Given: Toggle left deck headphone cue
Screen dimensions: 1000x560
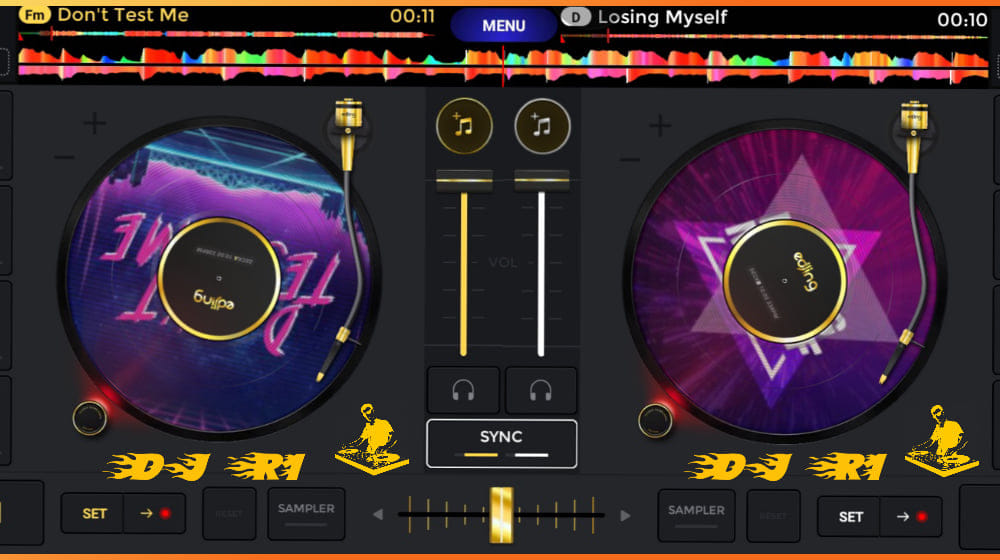Looking at the screenshot, I should click(464, 390).
